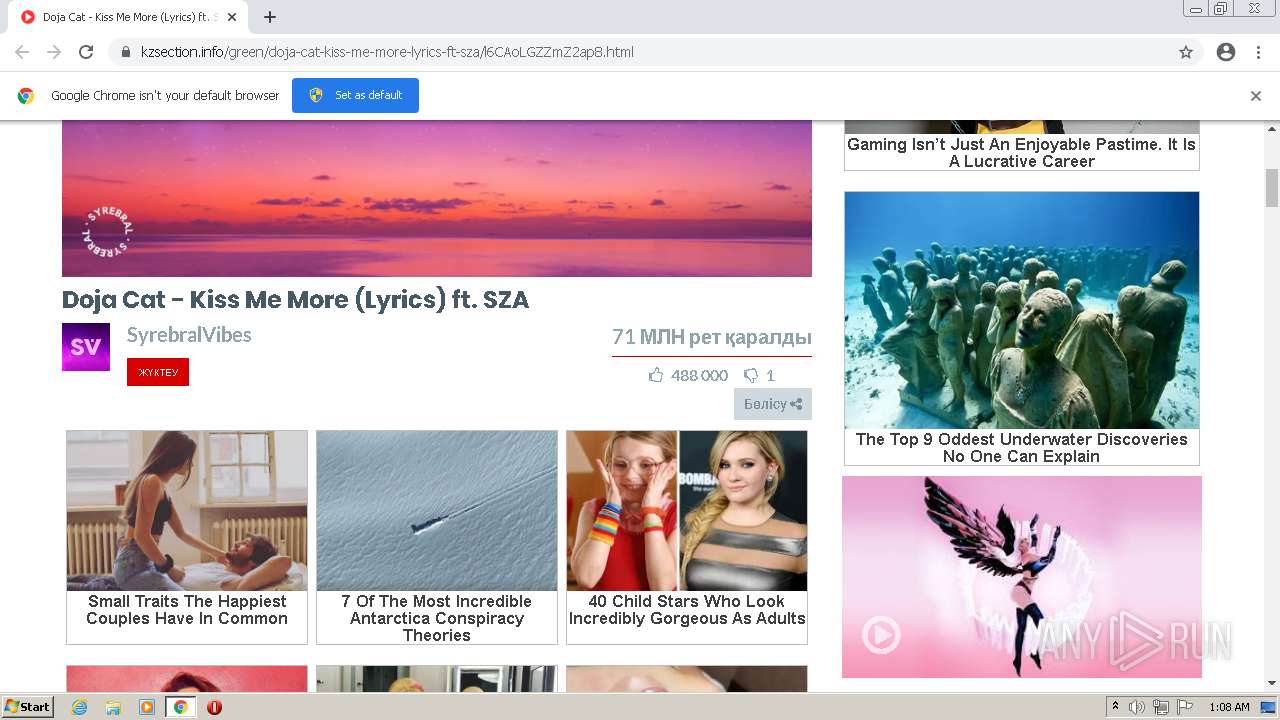Dislike the video with thumbs down
Image resolution: width=1280 pixels, height=720 pixels.
click(x=751, y=376)
